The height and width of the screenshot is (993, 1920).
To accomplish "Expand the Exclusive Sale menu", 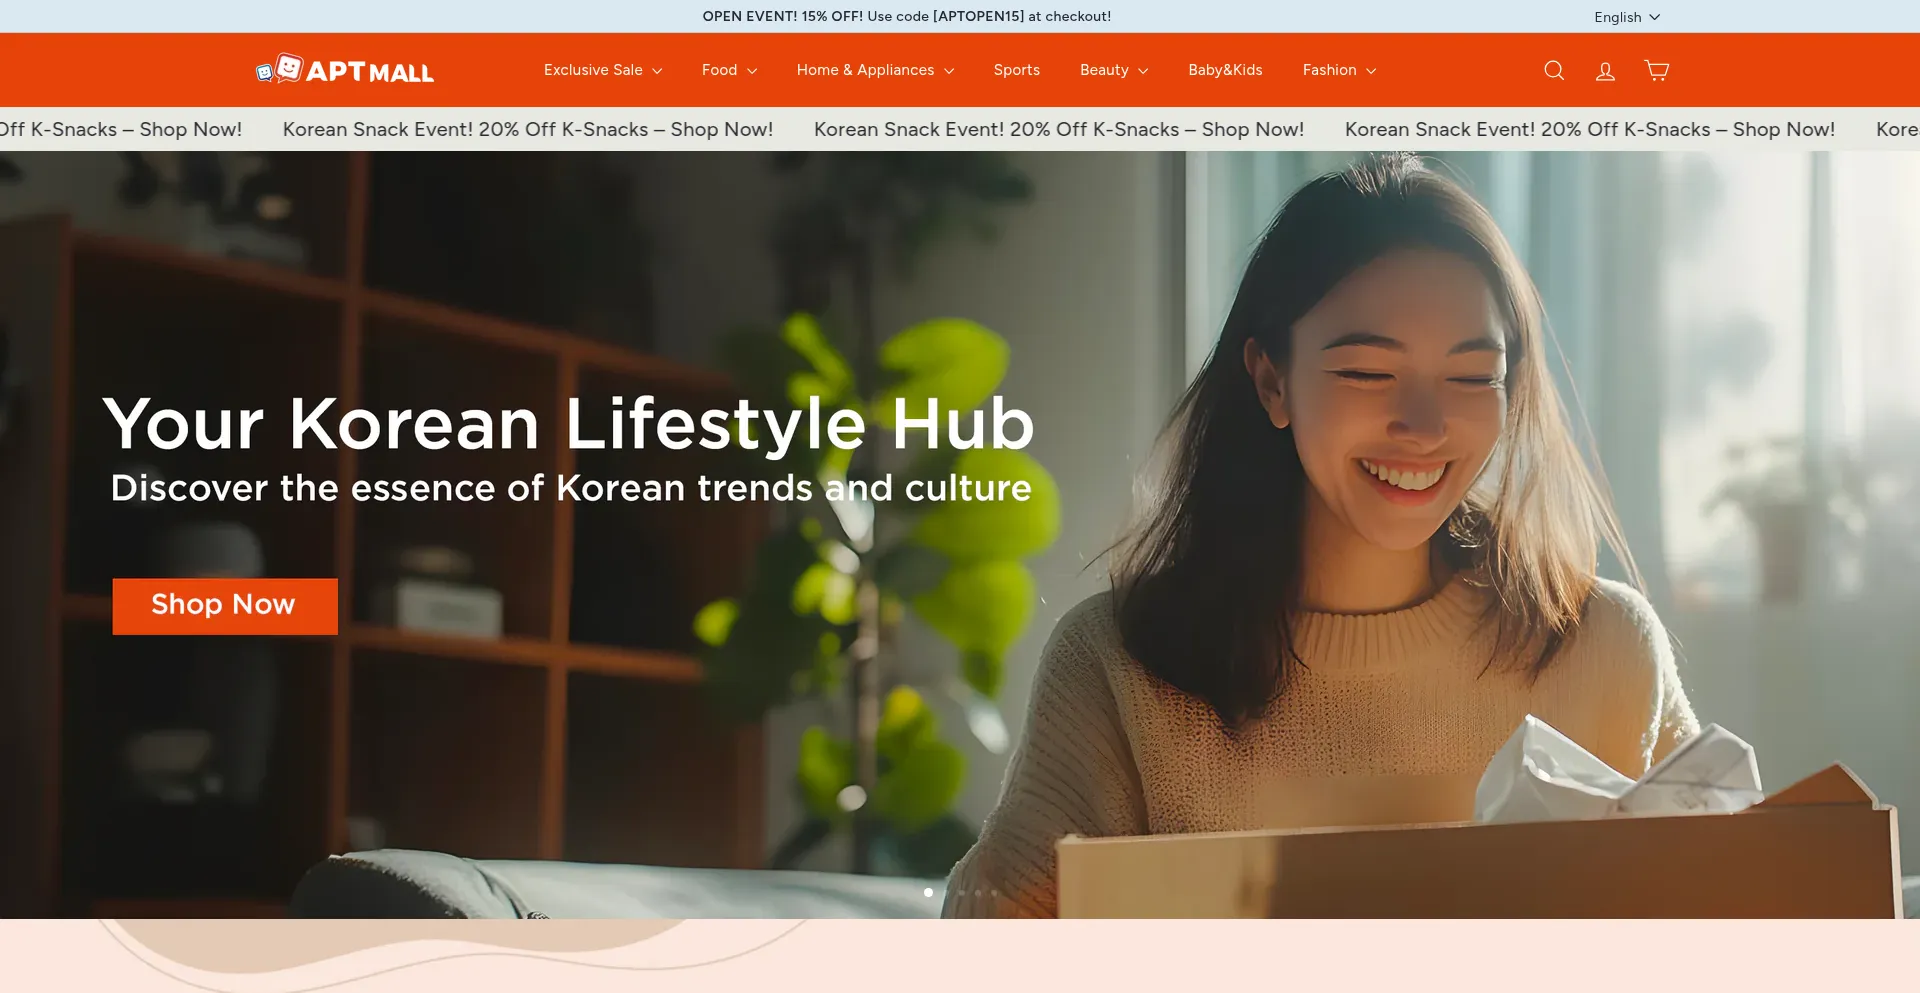I will point(602,70).
